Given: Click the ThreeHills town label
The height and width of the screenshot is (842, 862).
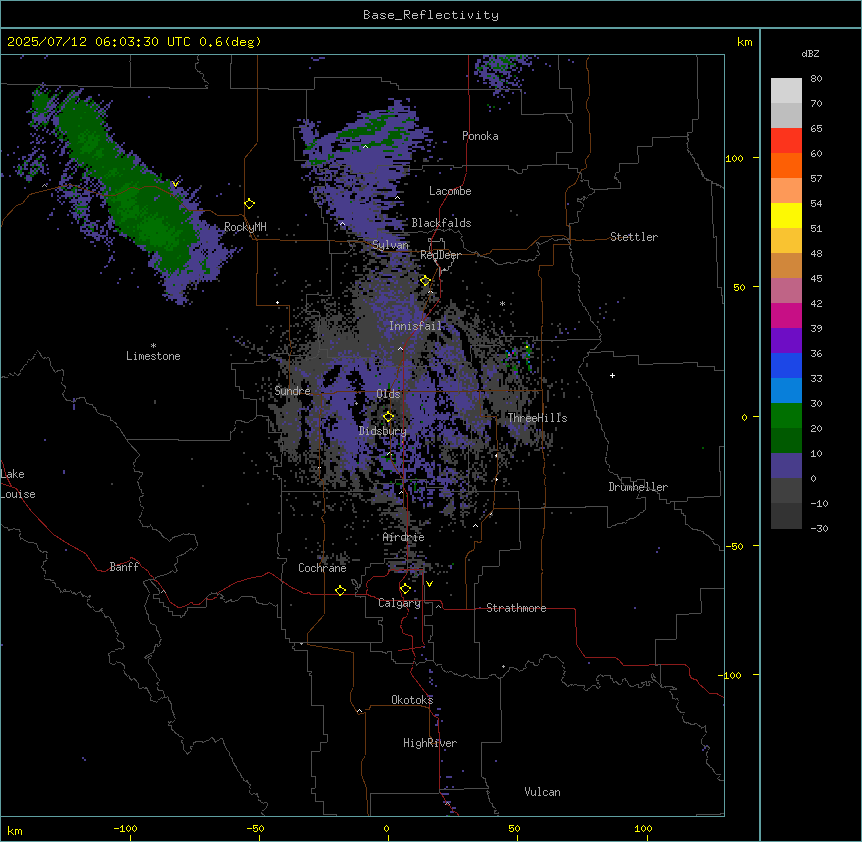Looking at the screenshot, I should (537, 418).
